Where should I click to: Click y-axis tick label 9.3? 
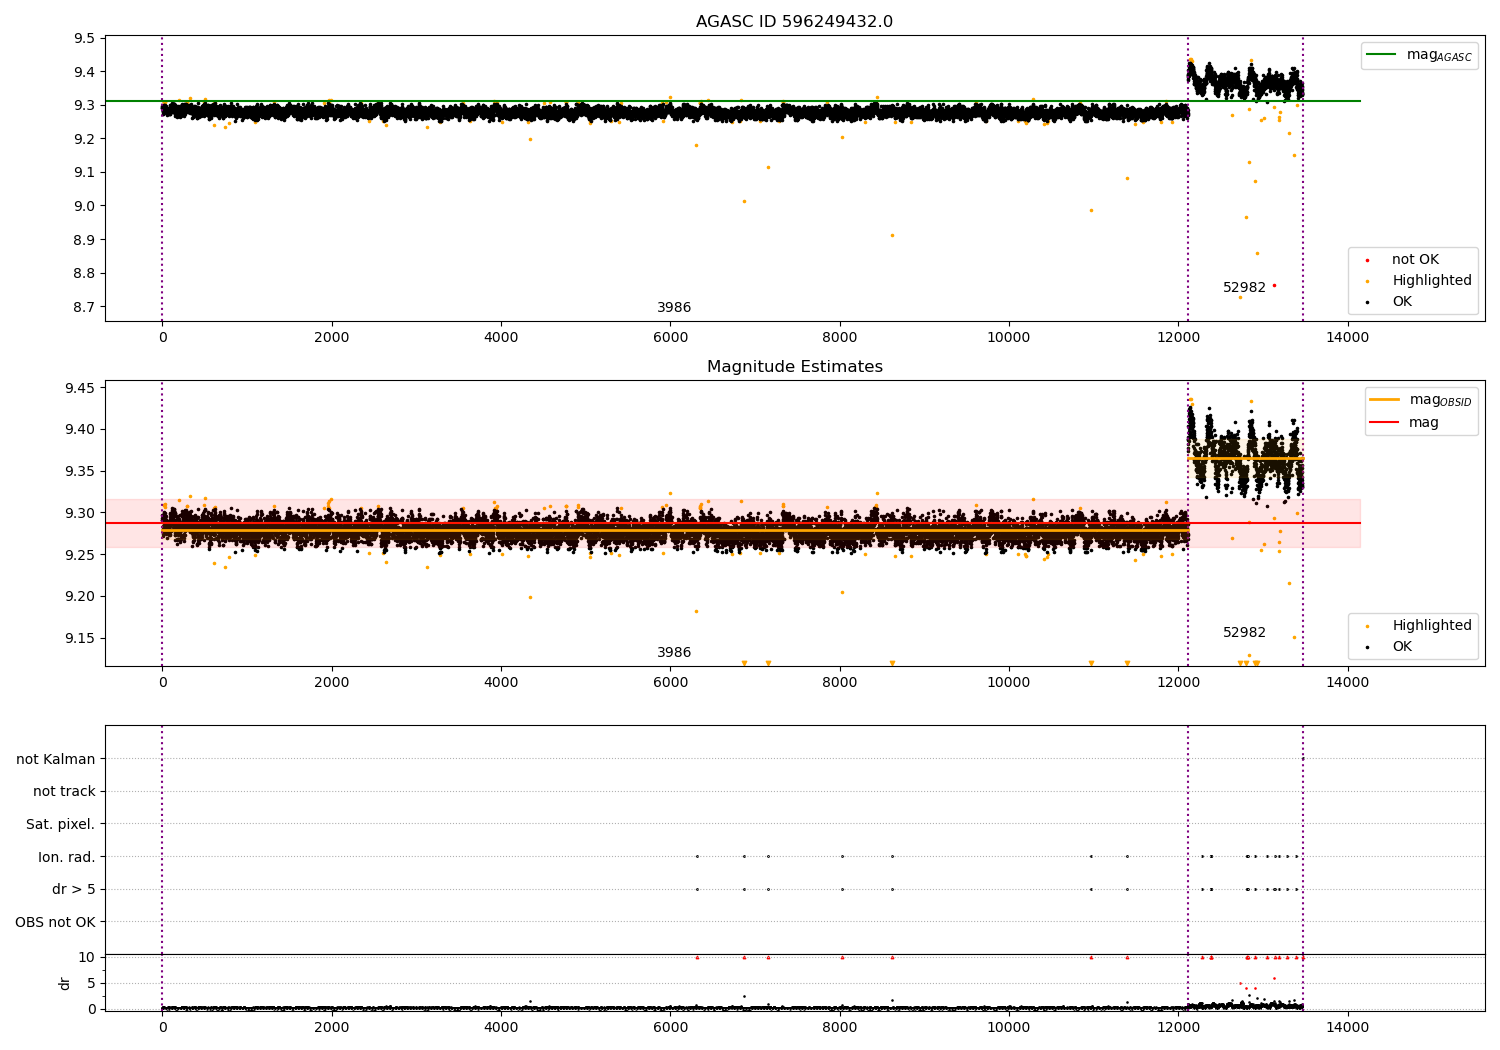pyautogui.click(x=84, y=106)
